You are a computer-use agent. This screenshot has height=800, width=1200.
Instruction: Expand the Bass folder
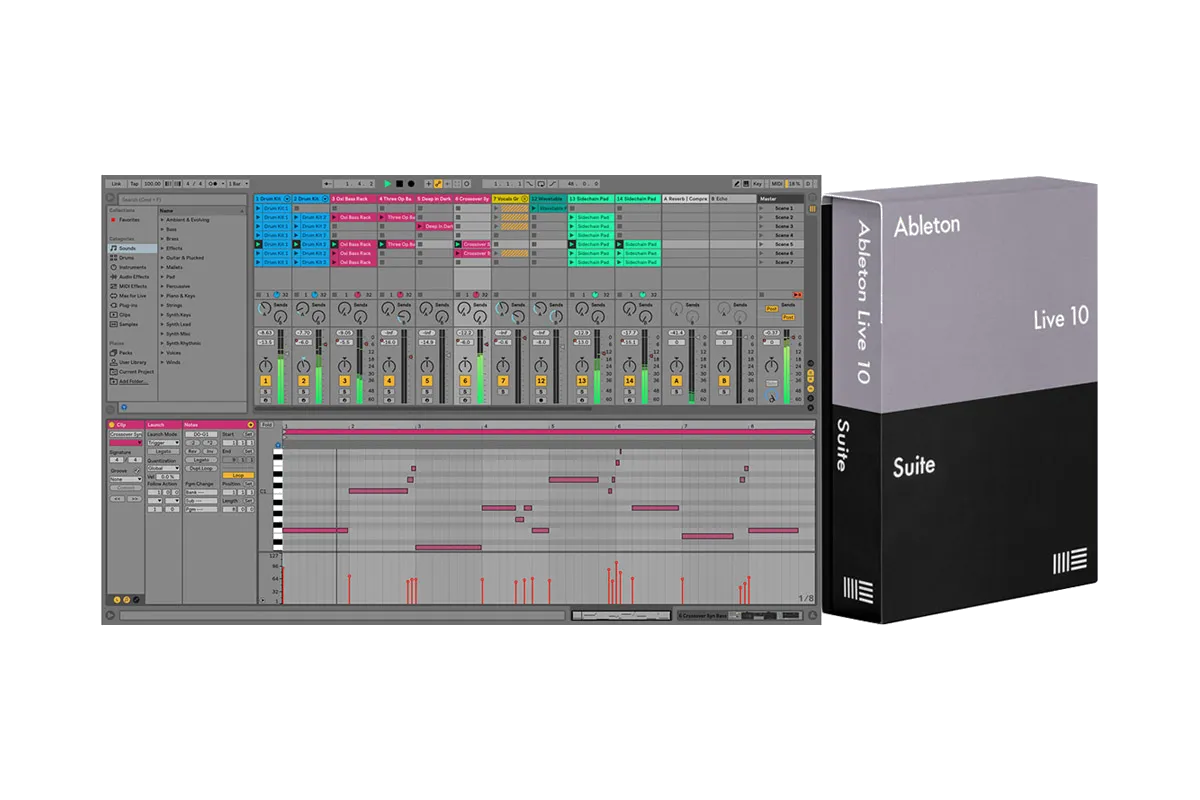pyautogui.click(x=162, y=229)
